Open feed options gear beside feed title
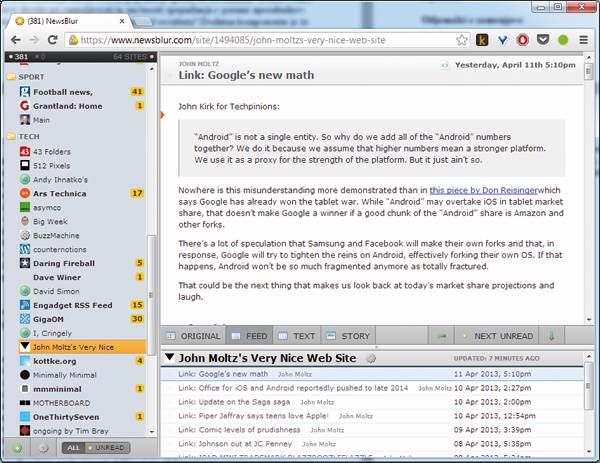600x463 pixels. [x=370, y=359]
